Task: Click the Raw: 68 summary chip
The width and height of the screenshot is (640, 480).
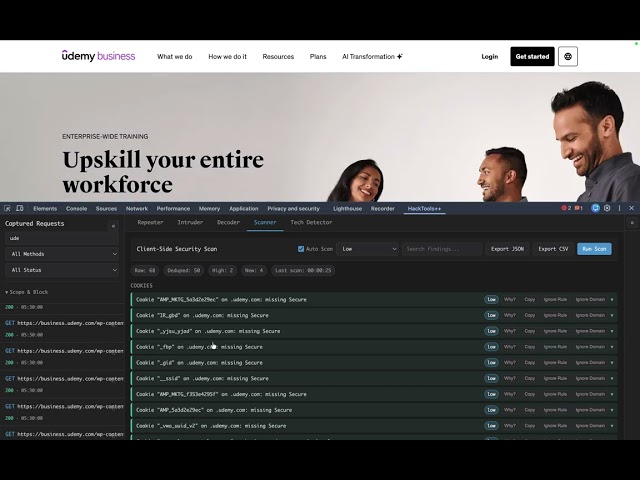Action: click(145, 270)
